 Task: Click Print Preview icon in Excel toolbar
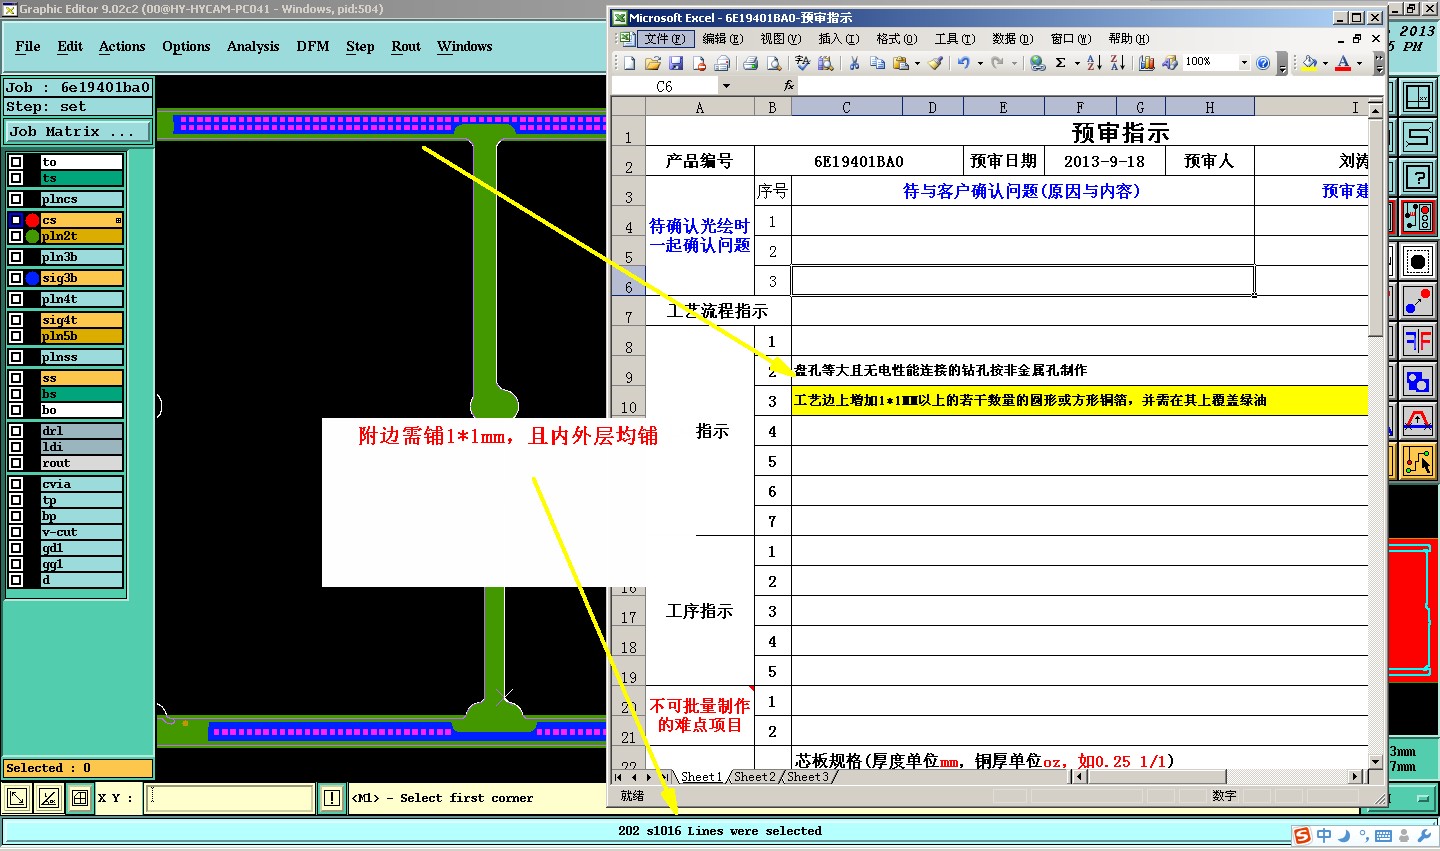pyautogui.click(x=773, y=63)
